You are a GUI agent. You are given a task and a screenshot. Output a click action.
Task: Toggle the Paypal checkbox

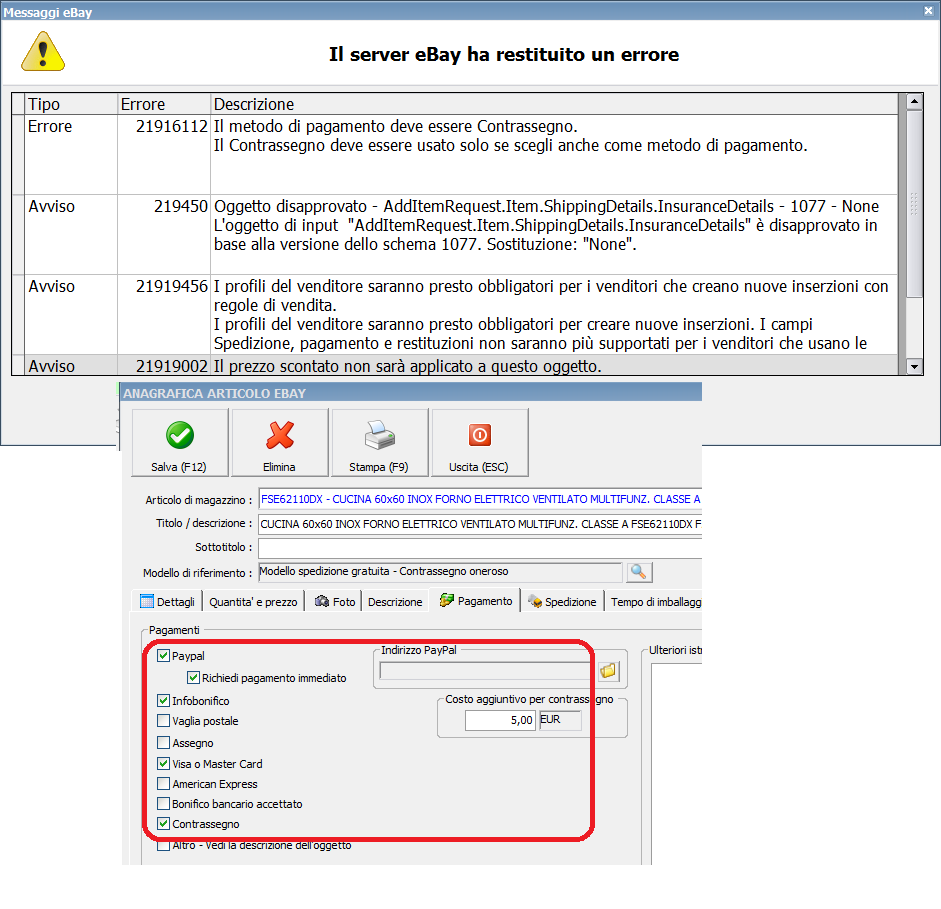(x=163, y=655)
